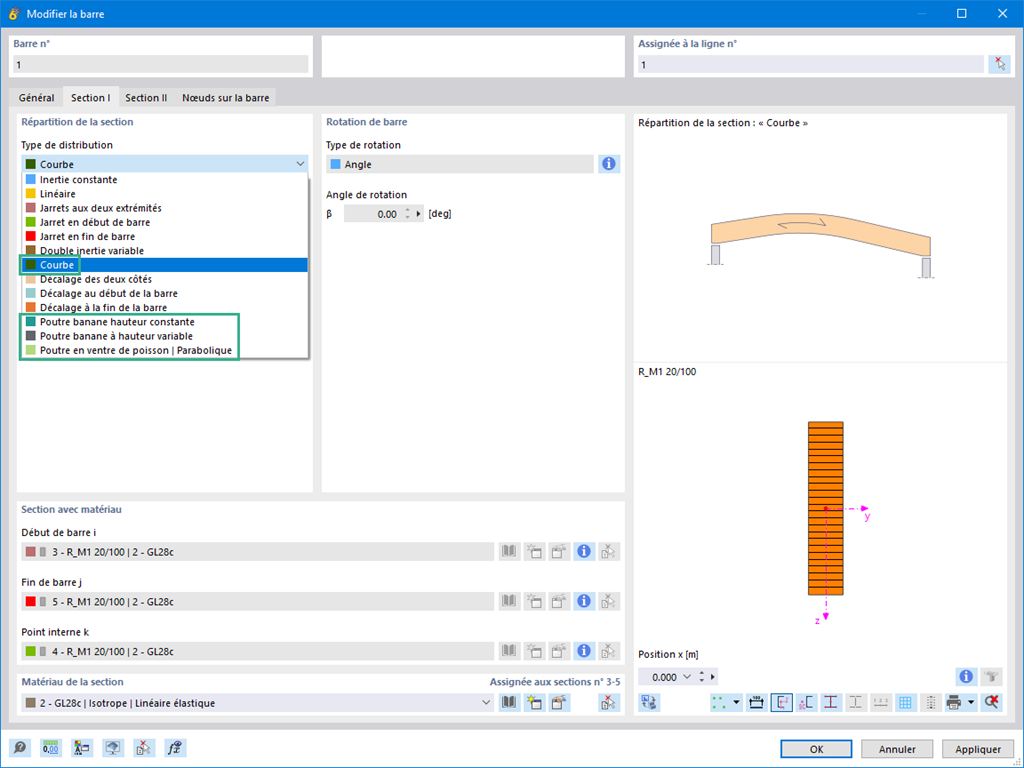Screen dimensions: 1024x768
Task: Confirm with the OK button
Action: 816,749
